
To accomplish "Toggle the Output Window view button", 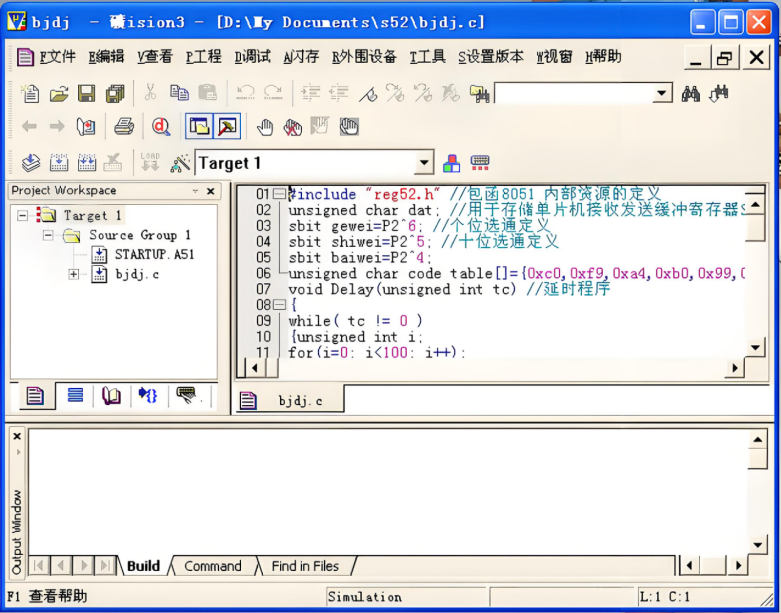I will (227, 126).
